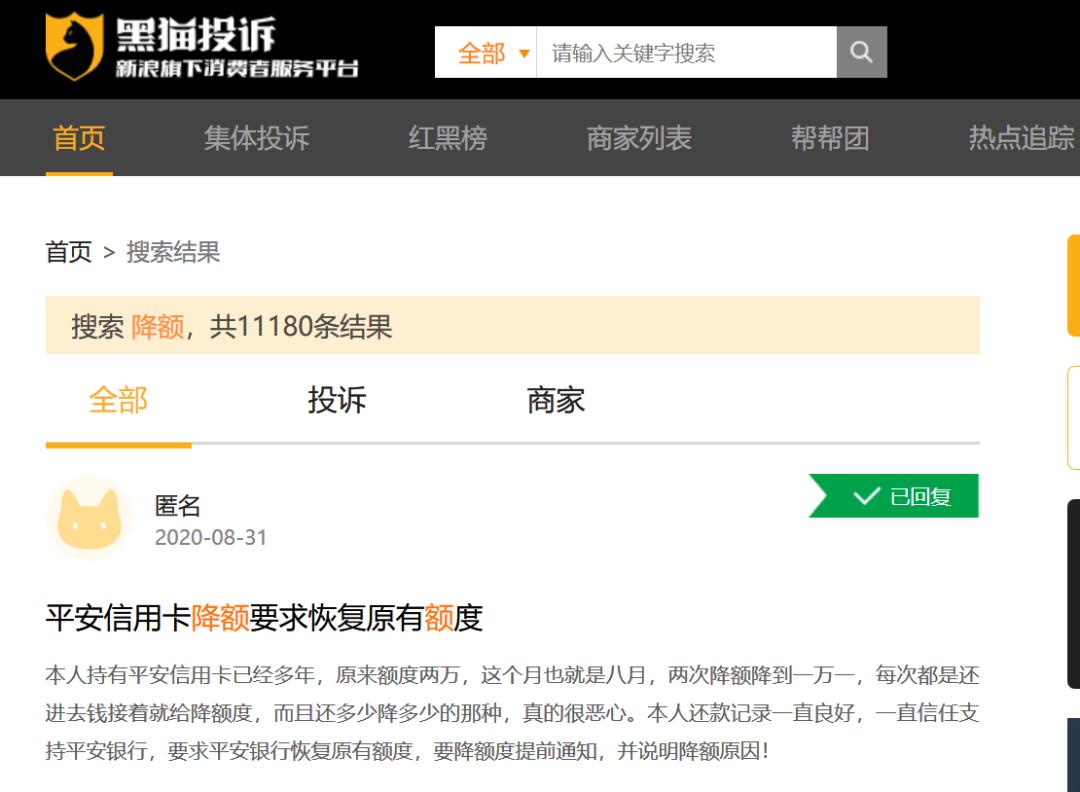Click the green 已回复 status button
This screenshot has height=792, width=1080.
point(893,496)
